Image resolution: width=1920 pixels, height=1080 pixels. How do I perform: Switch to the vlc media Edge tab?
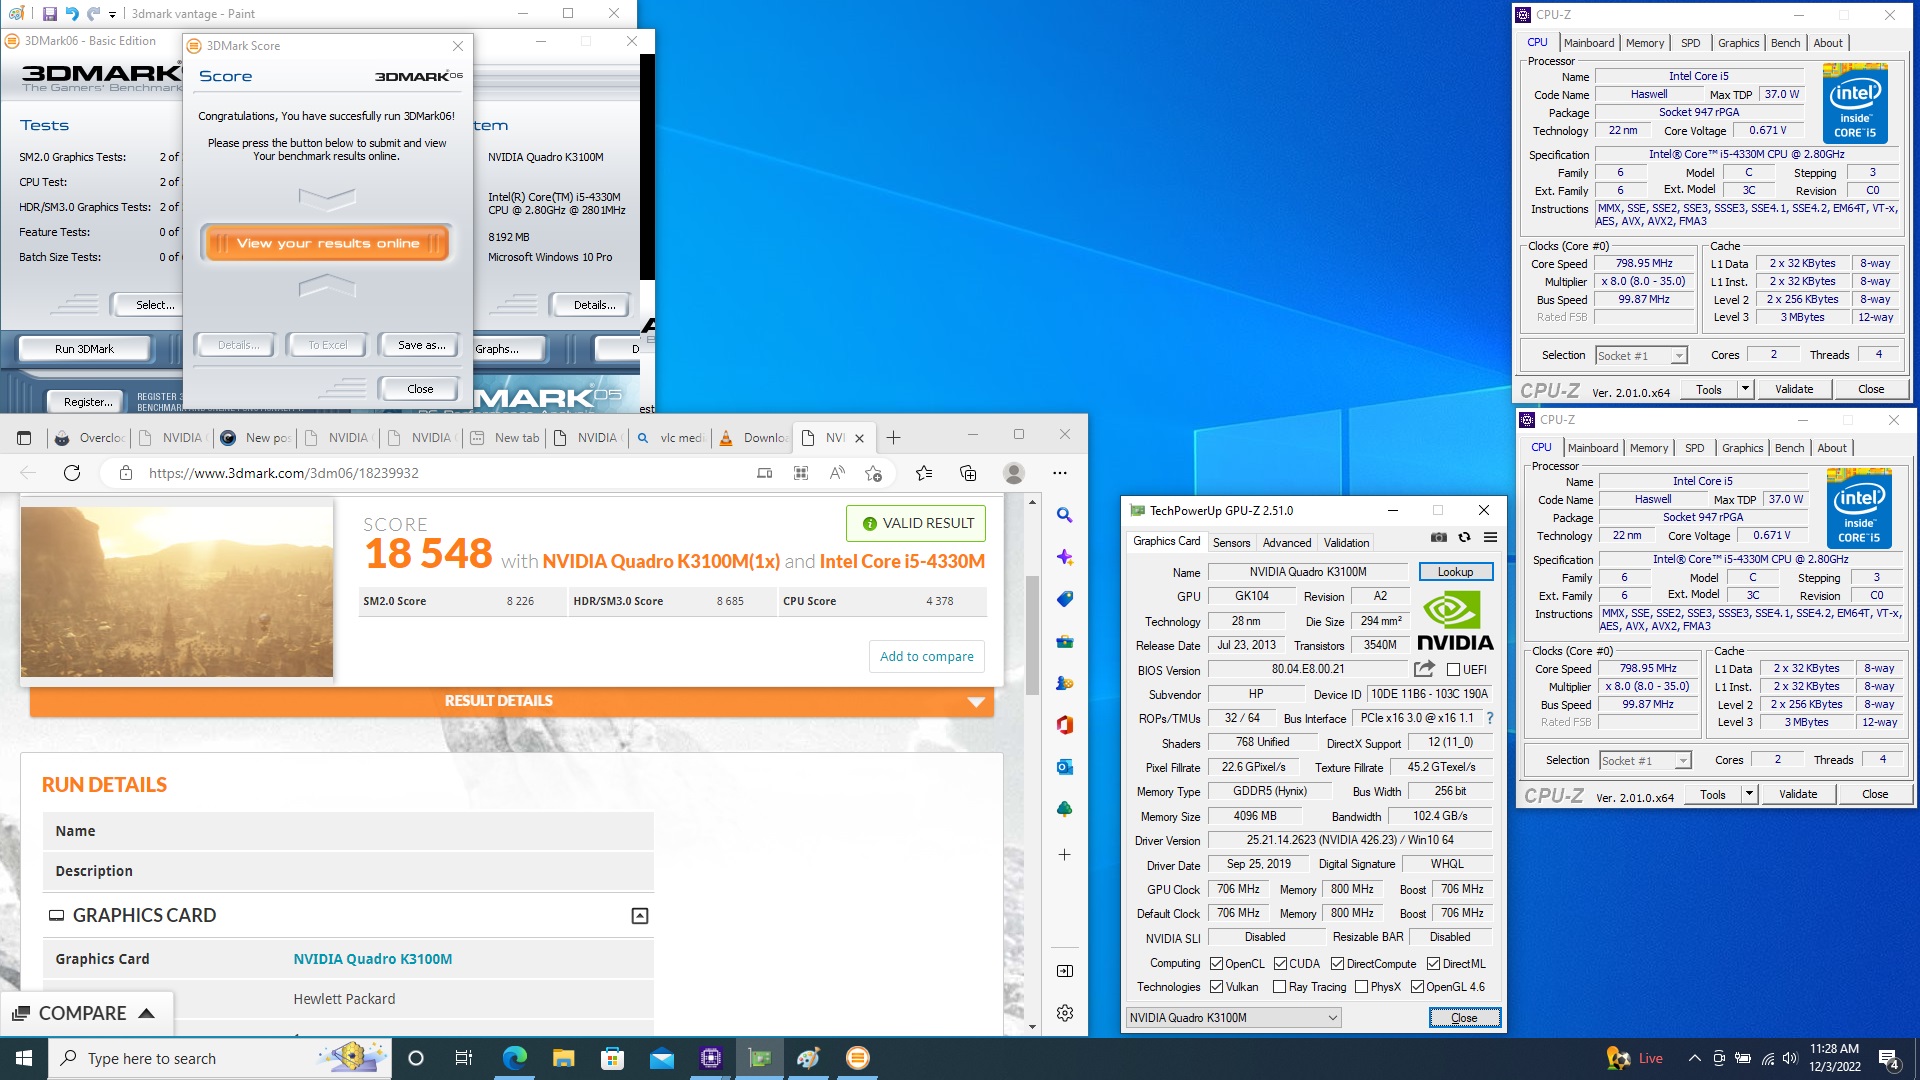[669, 438]
